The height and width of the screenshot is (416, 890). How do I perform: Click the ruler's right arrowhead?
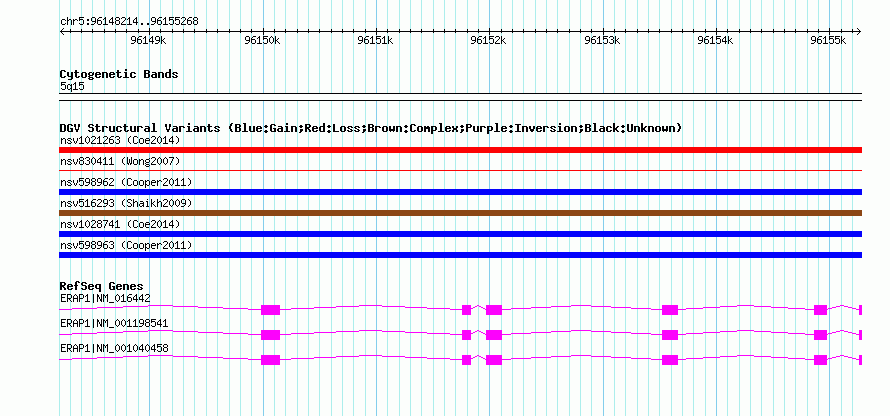[859, 31]
